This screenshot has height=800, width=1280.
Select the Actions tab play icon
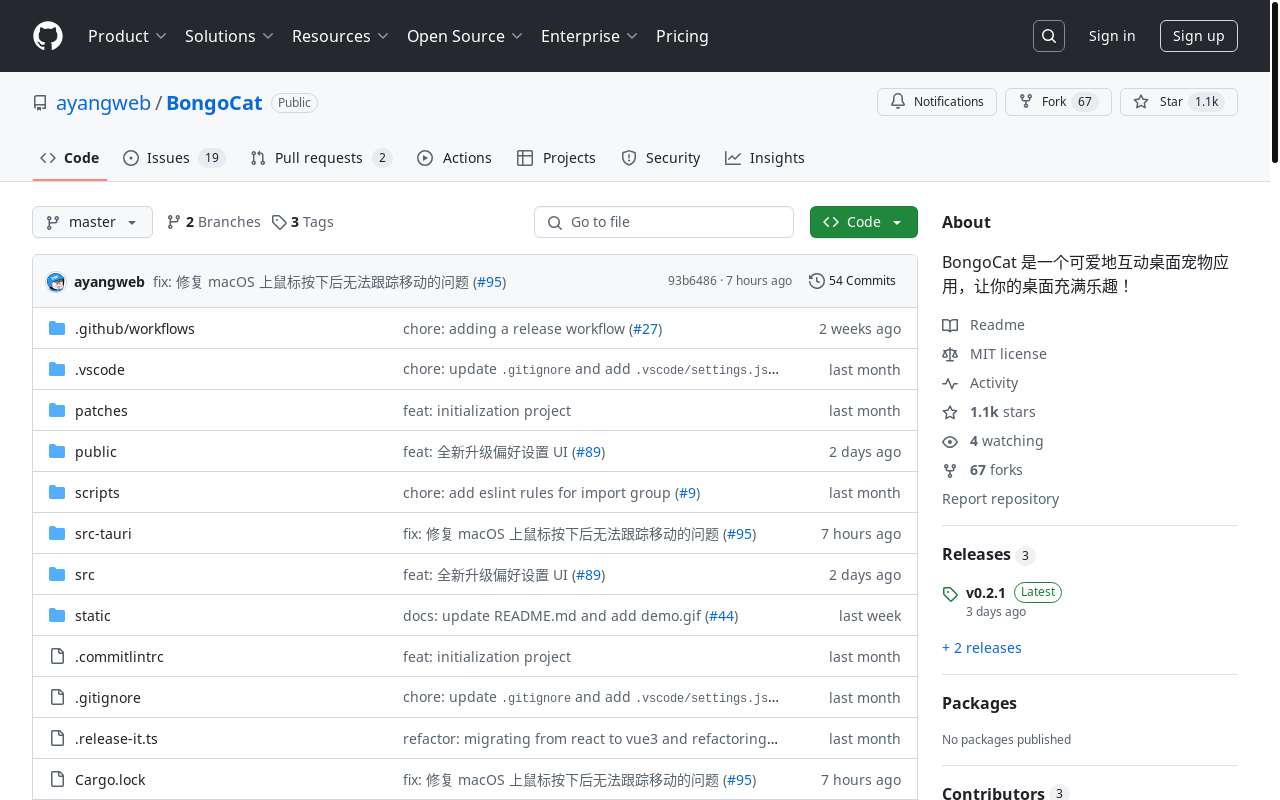pos(425,158)
